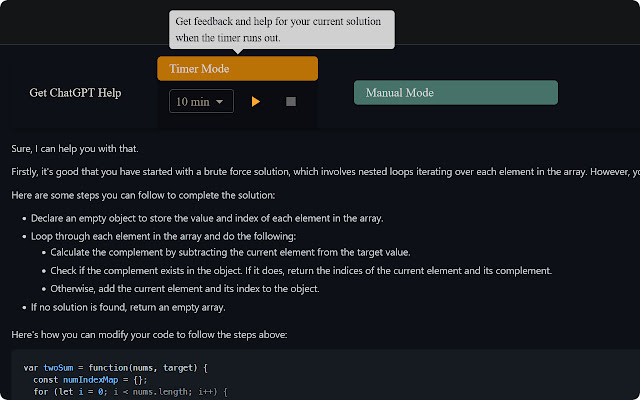This screenshot has height=400, width=640.
Task: Click the 'Here are some steps' line
Action: [x=143, y=195]
